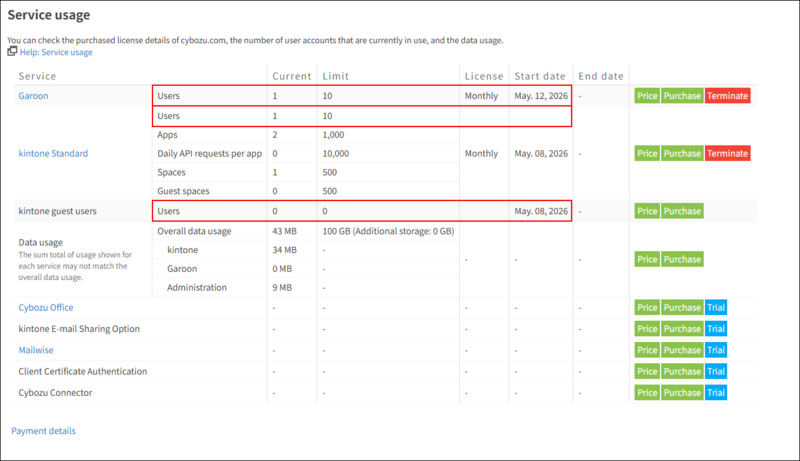This screenshot has width=800, height=461.
Task: Terminate the Garoon service
Action: 728,96
